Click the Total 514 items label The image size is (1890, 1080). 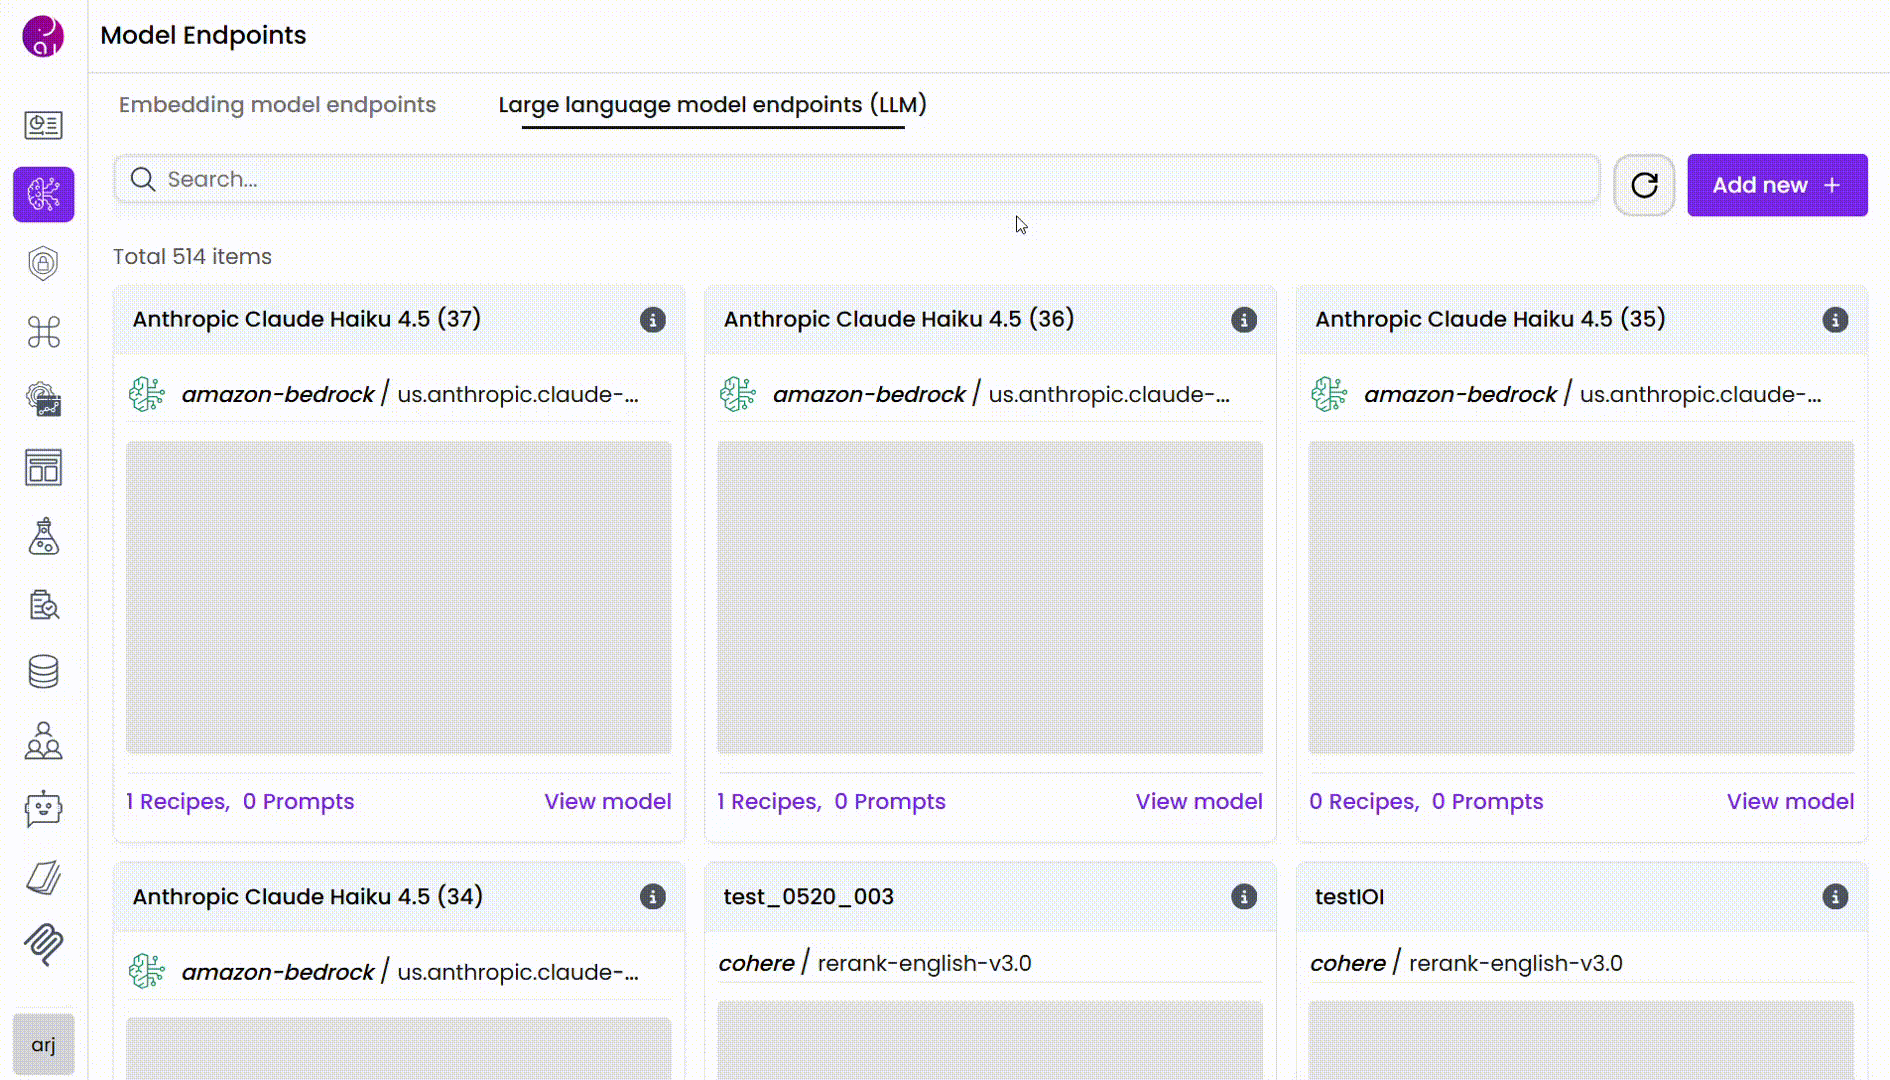coord(192,256)
